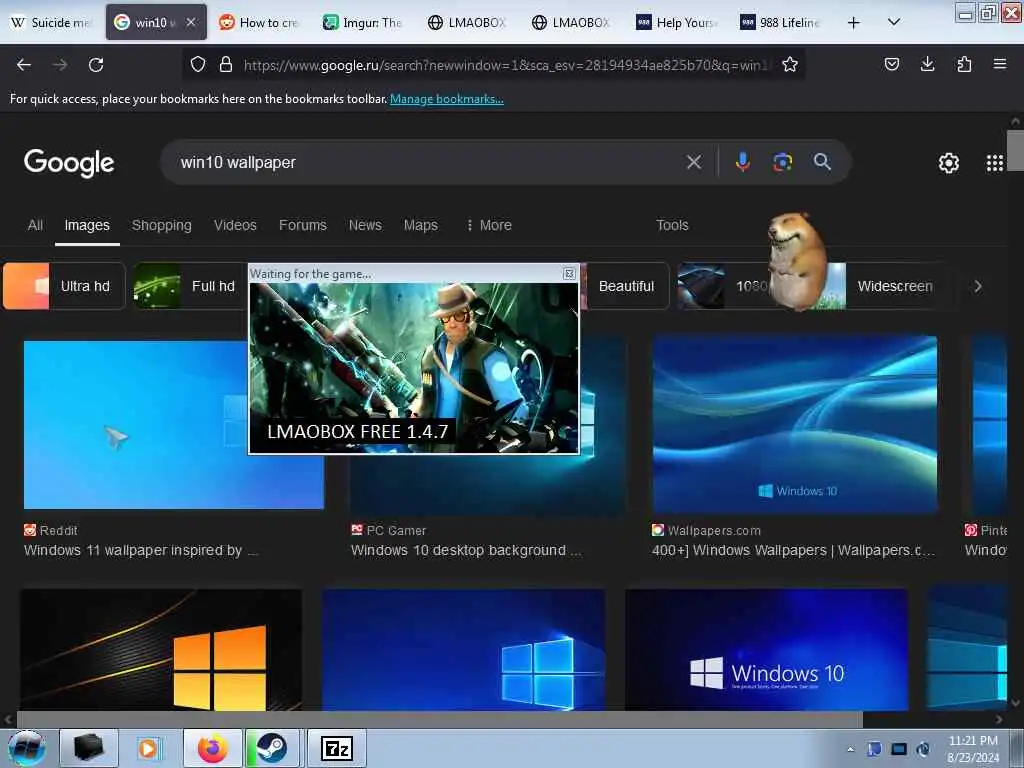Open a new browser tab

(x=854, y=23)
